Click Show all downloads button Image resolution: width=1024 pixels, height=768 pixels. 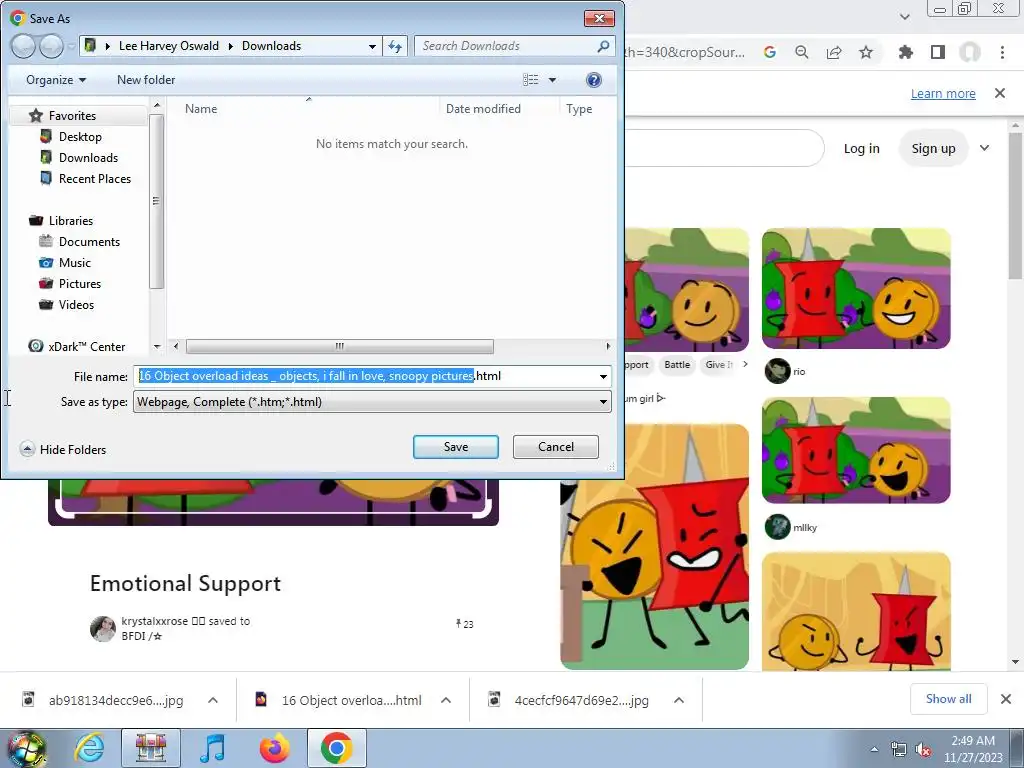click(948, 699)
